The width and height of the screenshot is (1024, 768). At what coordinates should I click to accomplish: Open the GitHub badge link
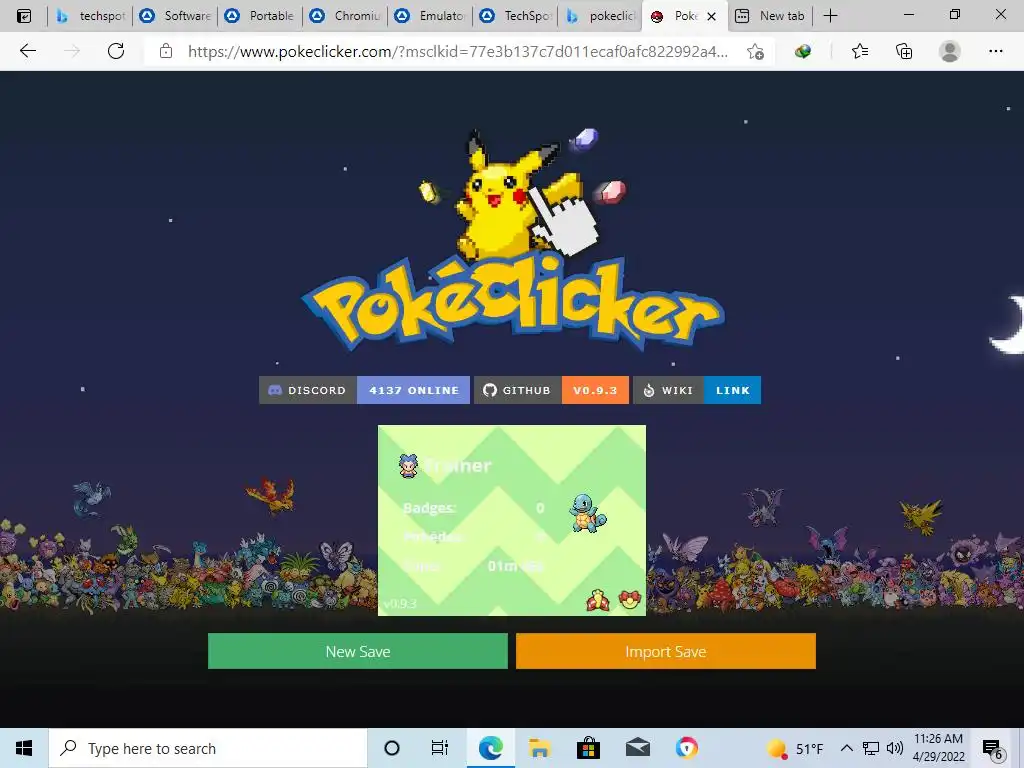pyautogui.click(x=517, y=390)
